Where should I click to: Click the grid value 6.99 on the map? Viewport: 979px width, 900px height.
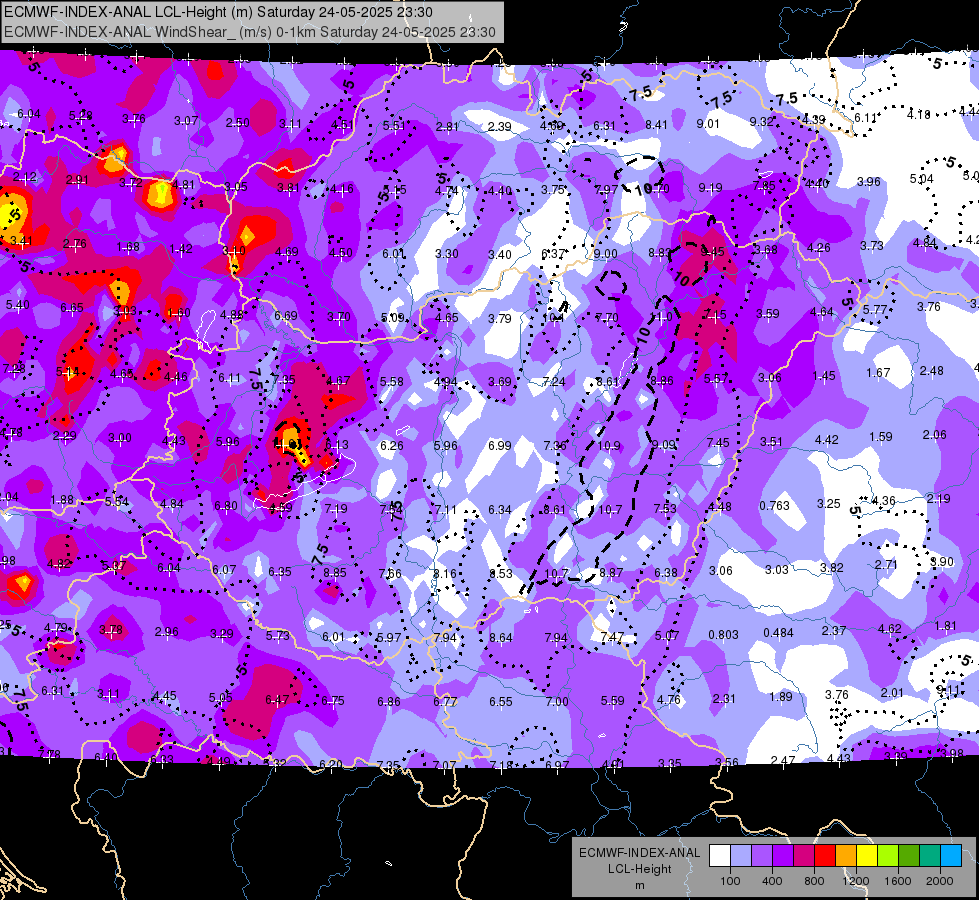pos(499,445)
